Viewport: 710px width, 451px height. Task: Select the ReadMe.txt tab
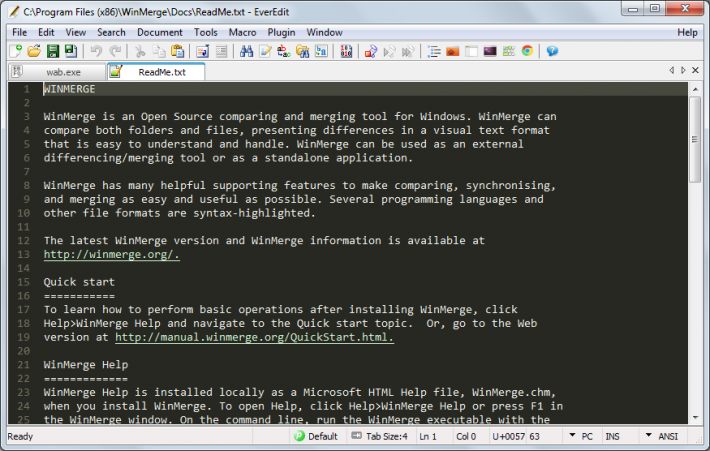156,72
